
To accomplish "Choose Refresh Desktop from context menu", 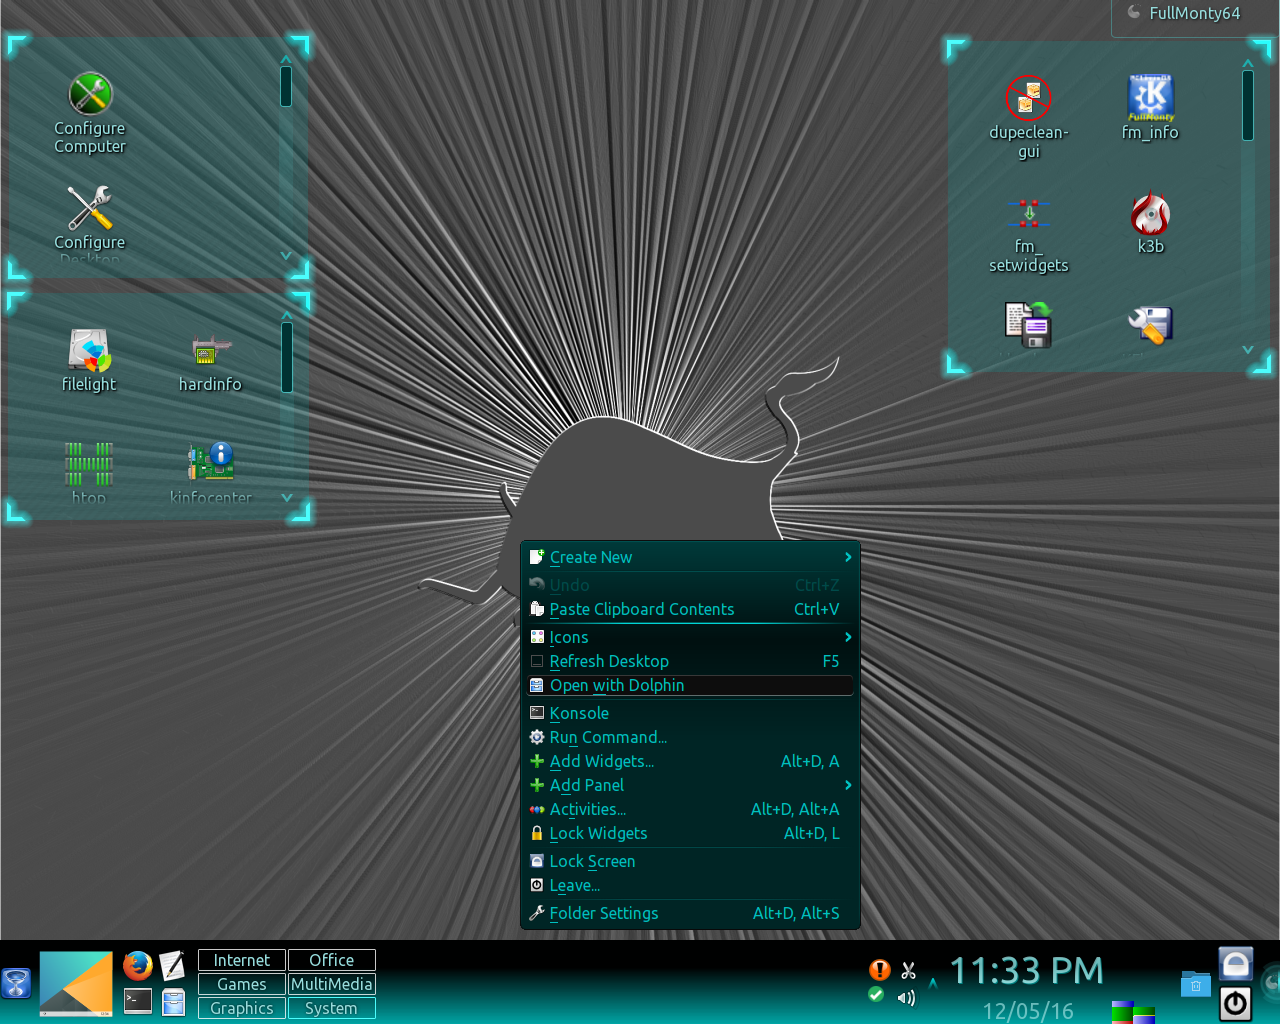I will coord(690,661).
